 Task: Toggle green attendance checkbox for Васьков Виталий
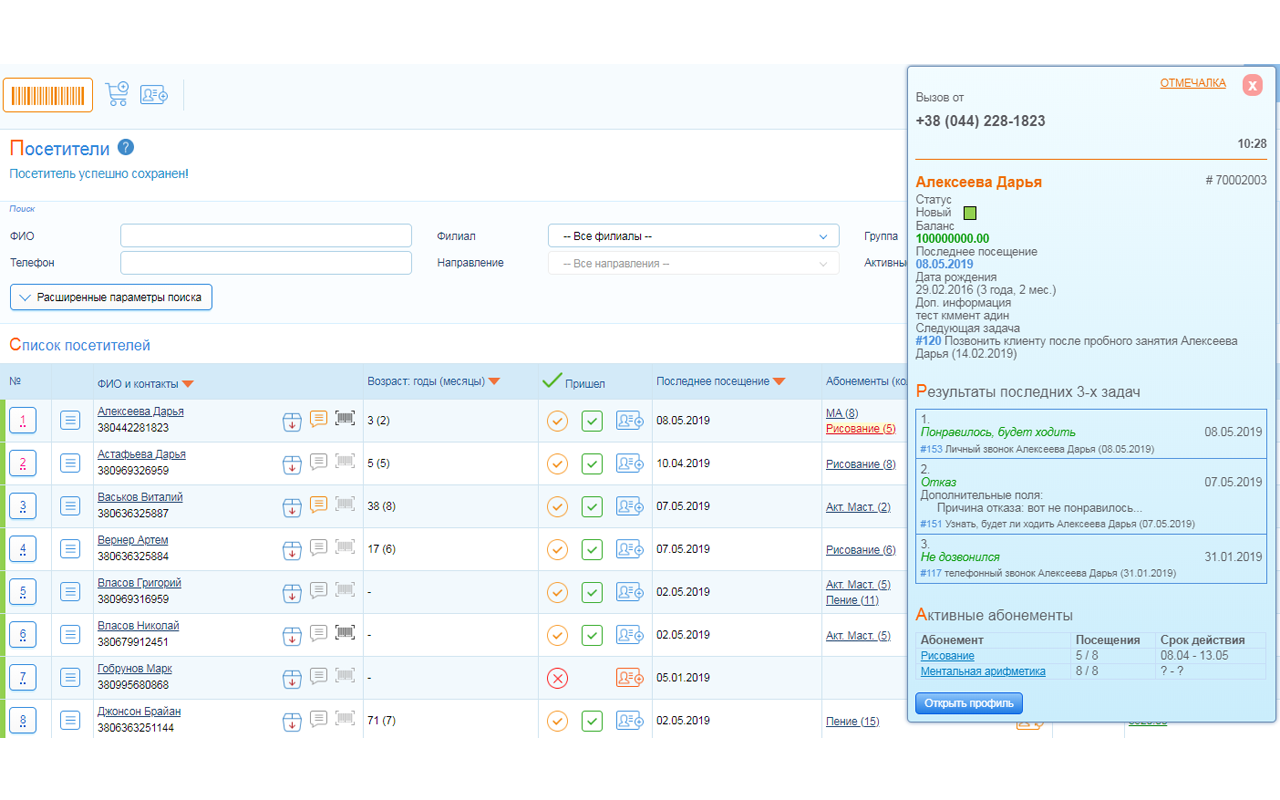point(592,507)
